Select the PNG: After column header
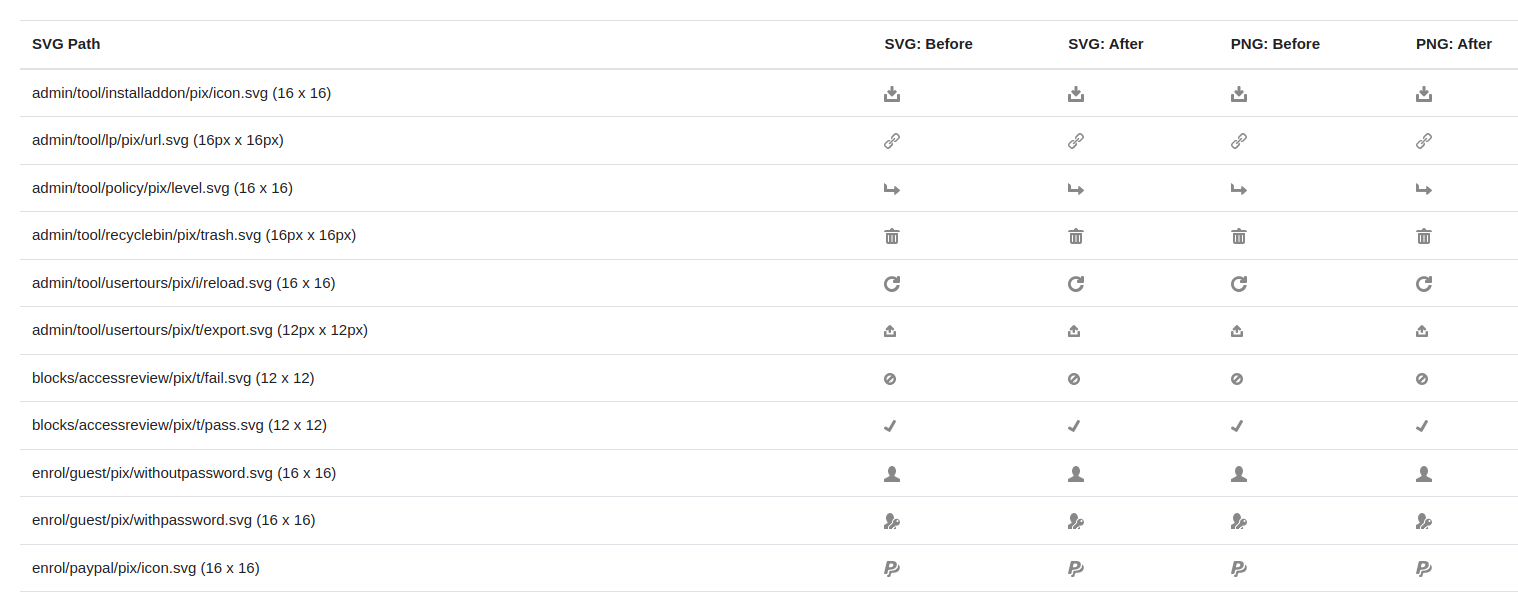The height and width of the screenshot is (596, 1518). click(1454, 44)
